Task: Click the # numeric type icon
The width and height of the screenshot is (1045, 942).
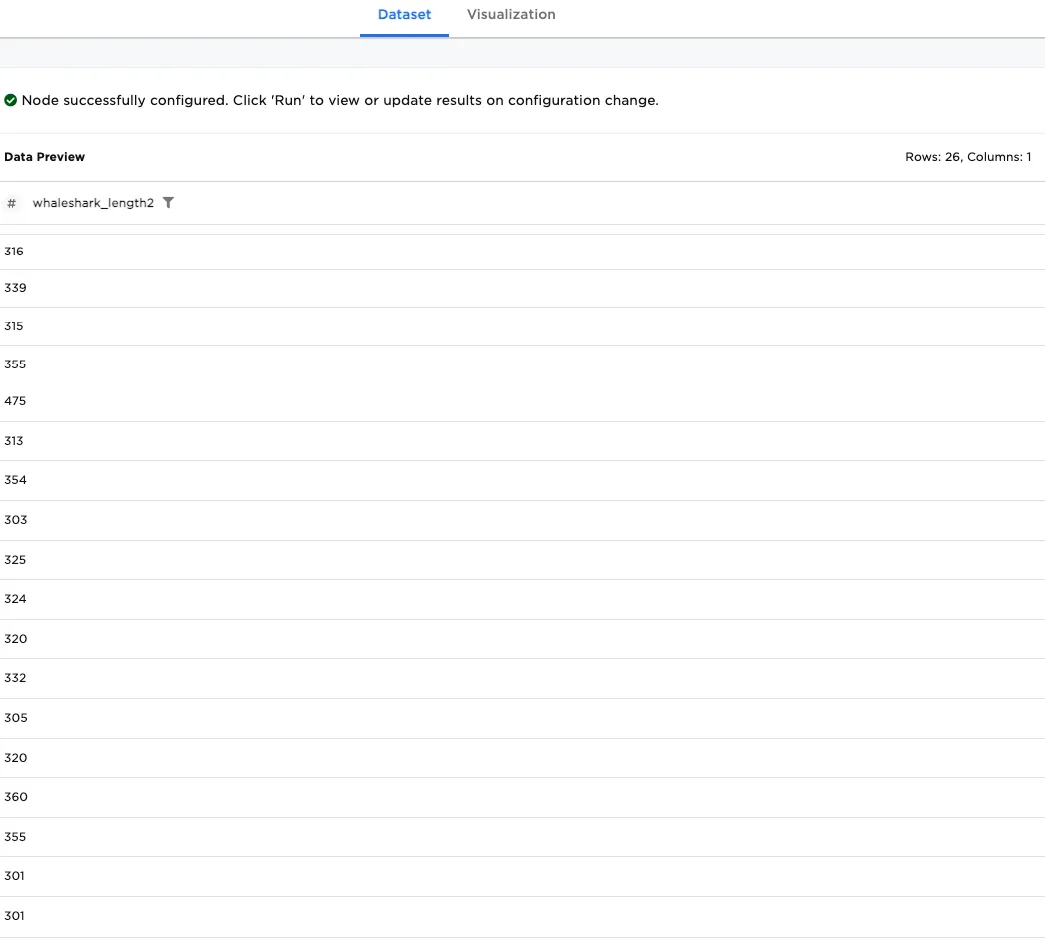Action: 12,203
